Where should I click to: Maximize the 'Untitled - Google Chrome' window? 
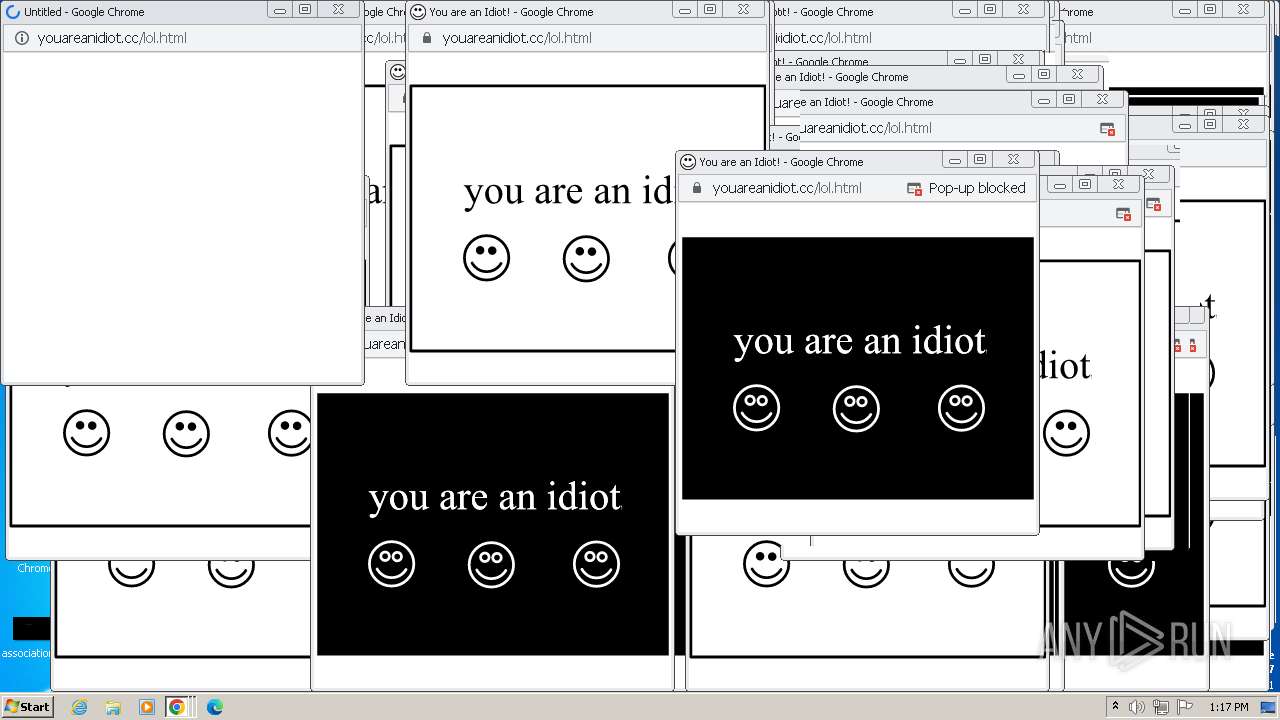(305, 9)
